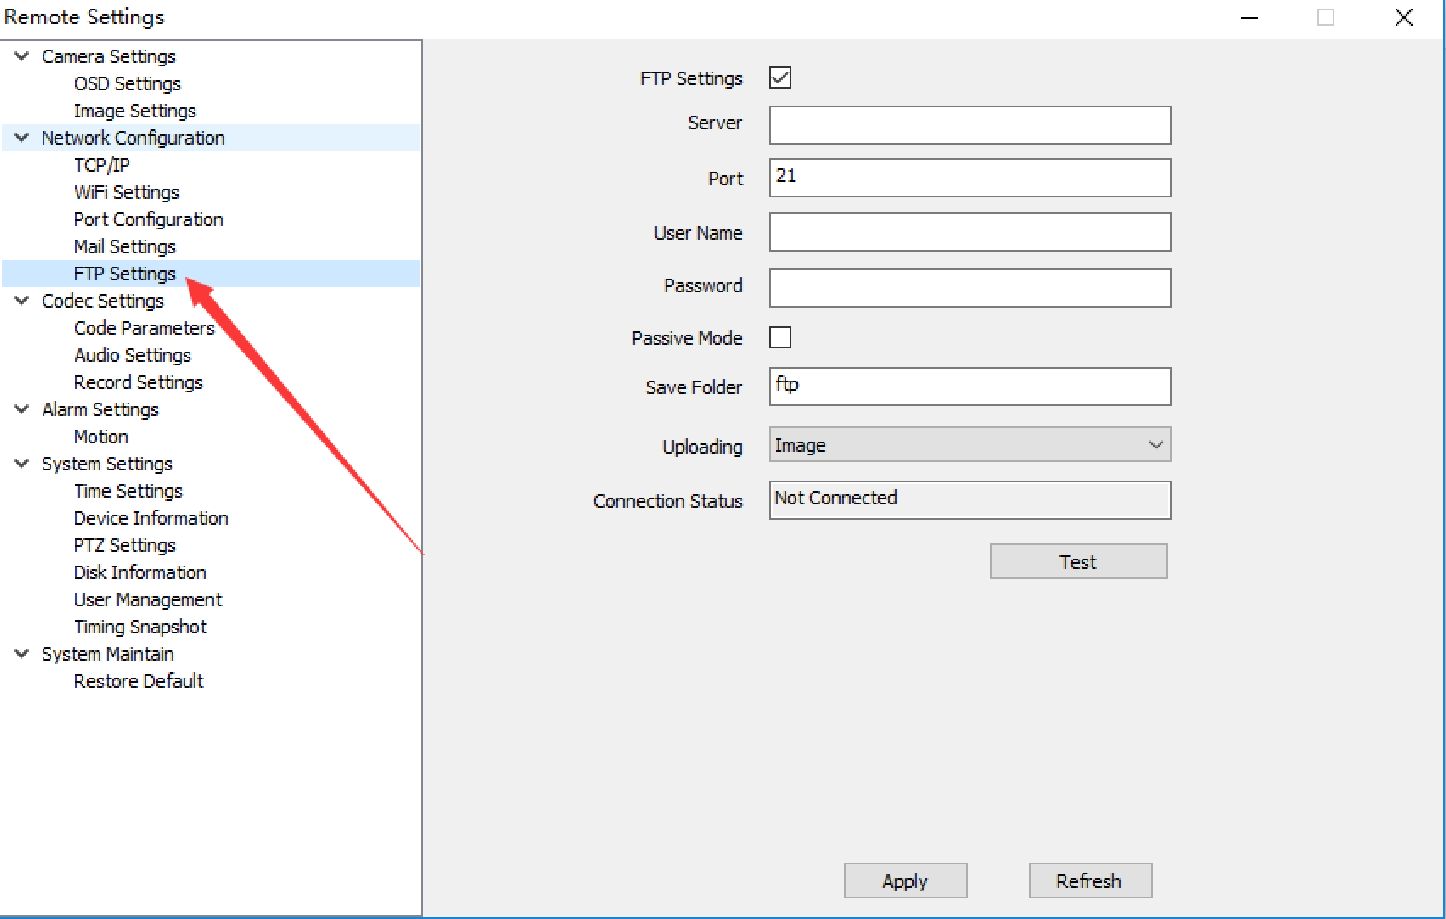The height and width of the screenshot is (919, 1446).
Task: Open the Uploading dropdown list
Action: (x=969, y=445)
